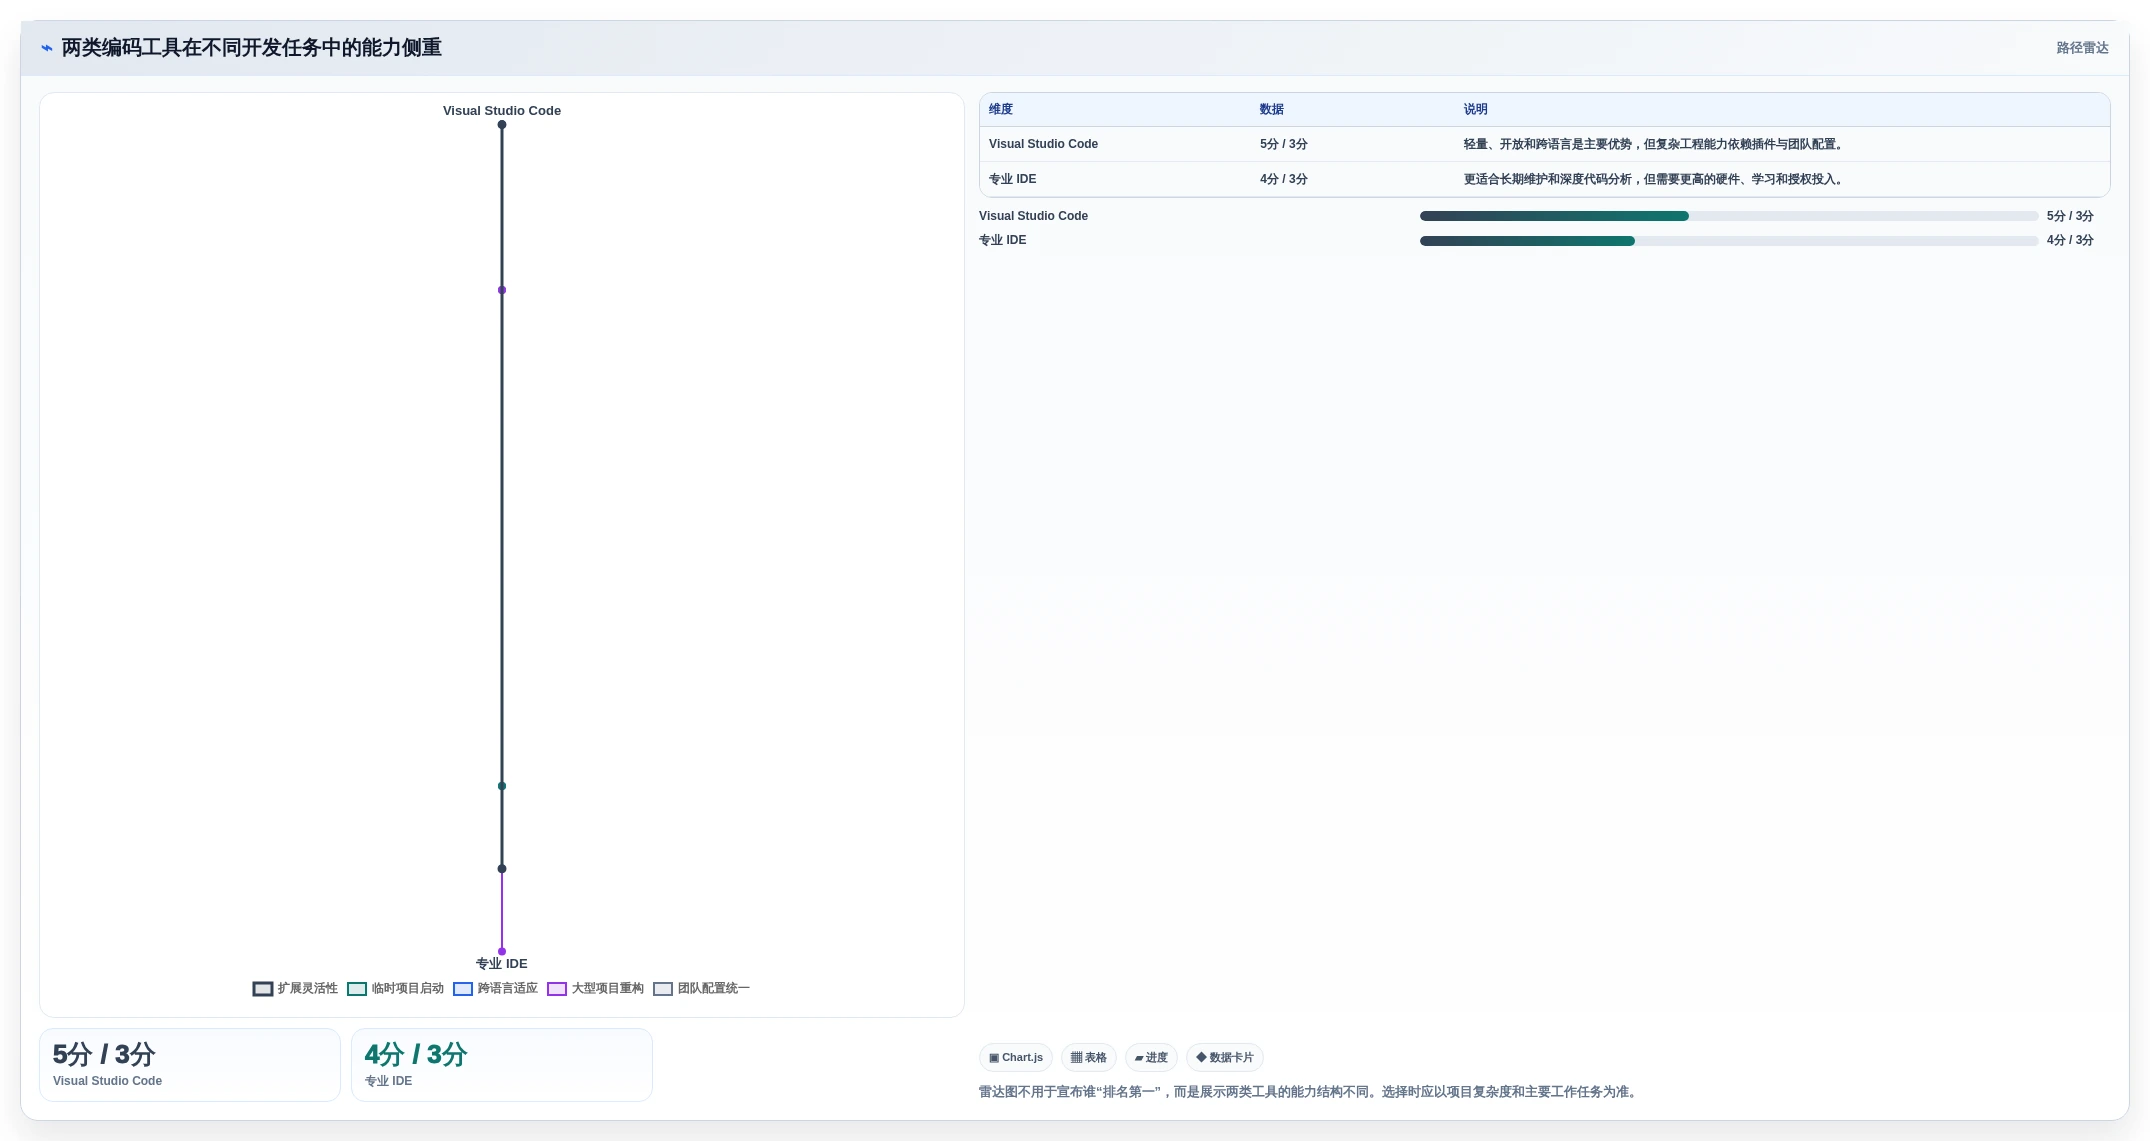The width and height of the screenshot is (2150, 1141).
Task: Click the description starting 更适合长期维护
Action: pyautogui.click(x=1655, y=179)
